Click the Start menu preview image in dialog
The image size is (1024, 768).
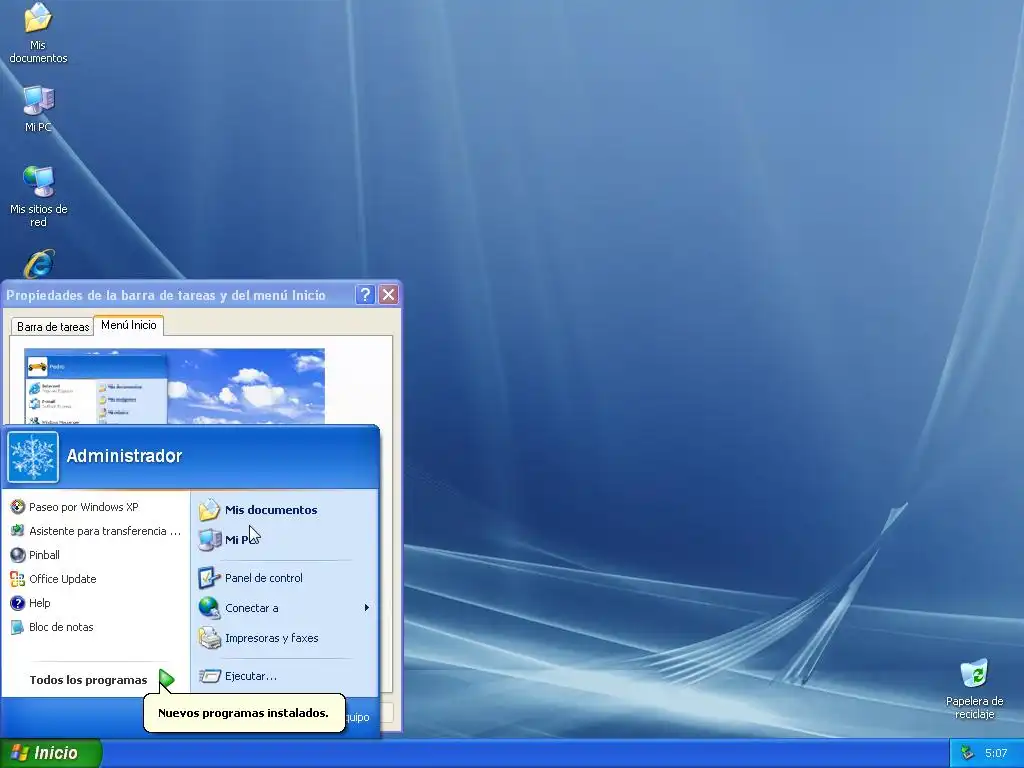174,387
